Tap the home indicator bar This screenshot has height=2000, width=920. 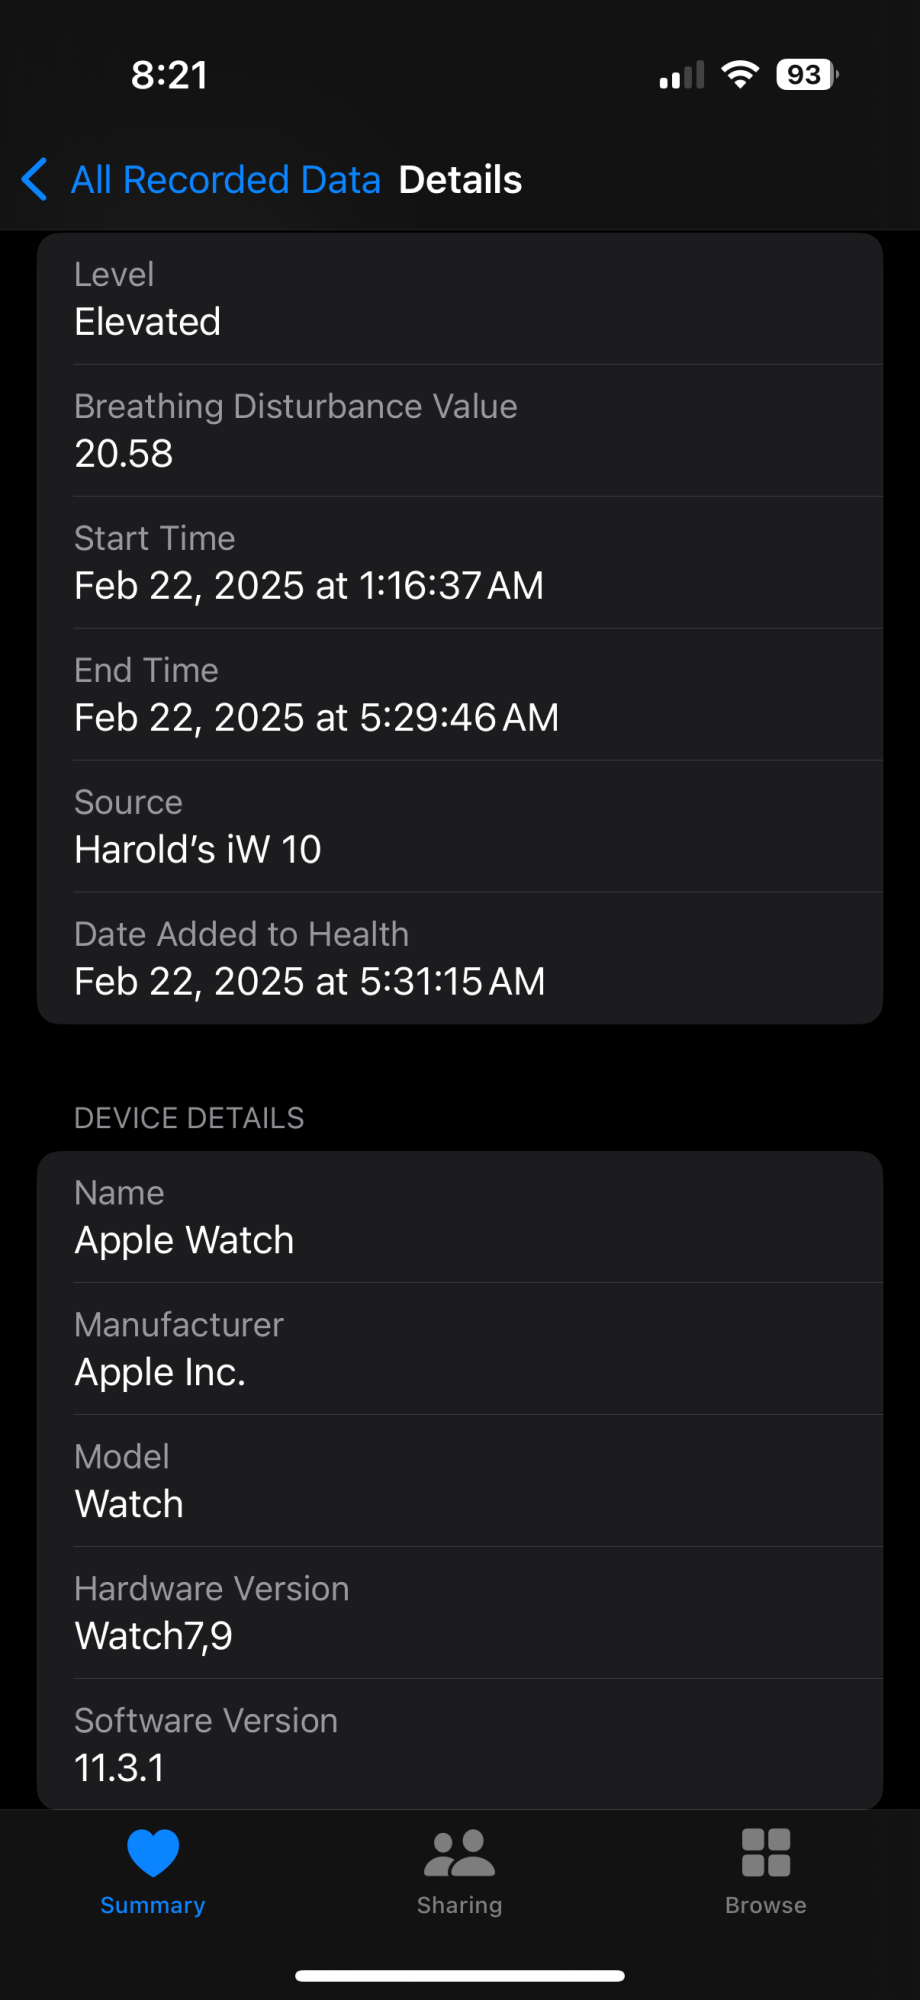tap(460, 1976)
